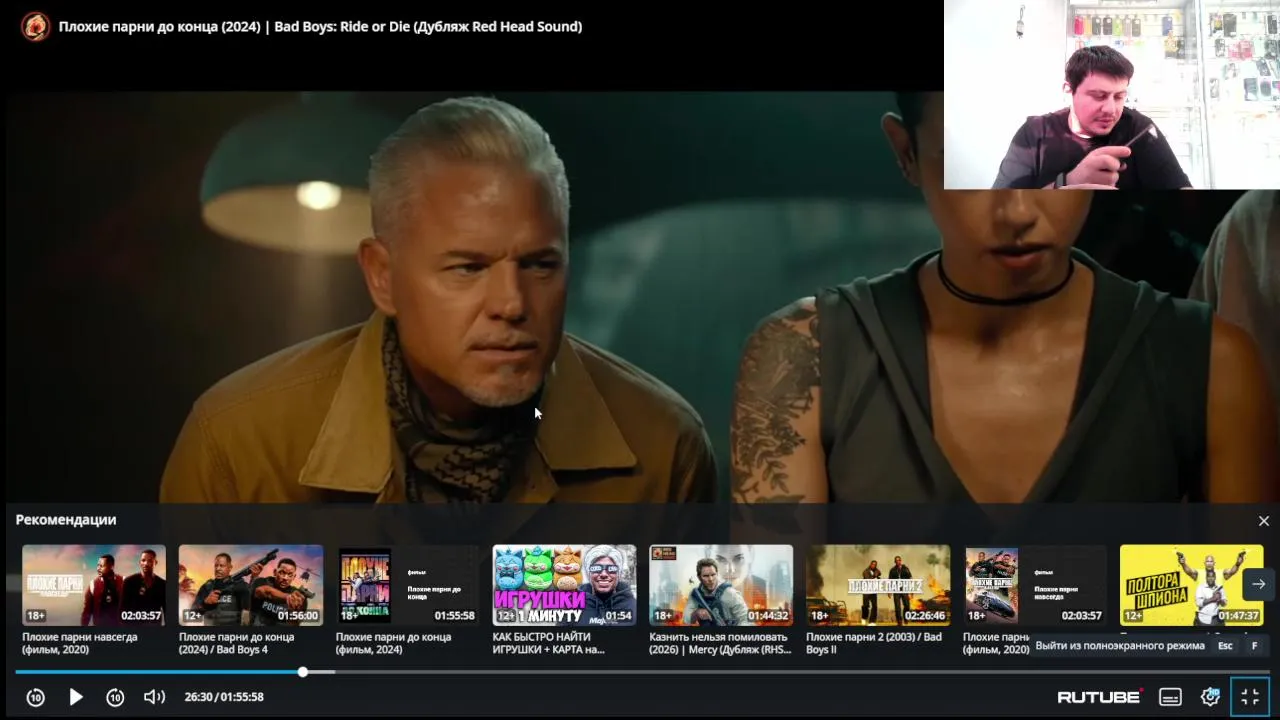Open thumbnail Плохие парни до конца 01:55:58
This screenshot has height=720, width=1280.
point(408,585)
